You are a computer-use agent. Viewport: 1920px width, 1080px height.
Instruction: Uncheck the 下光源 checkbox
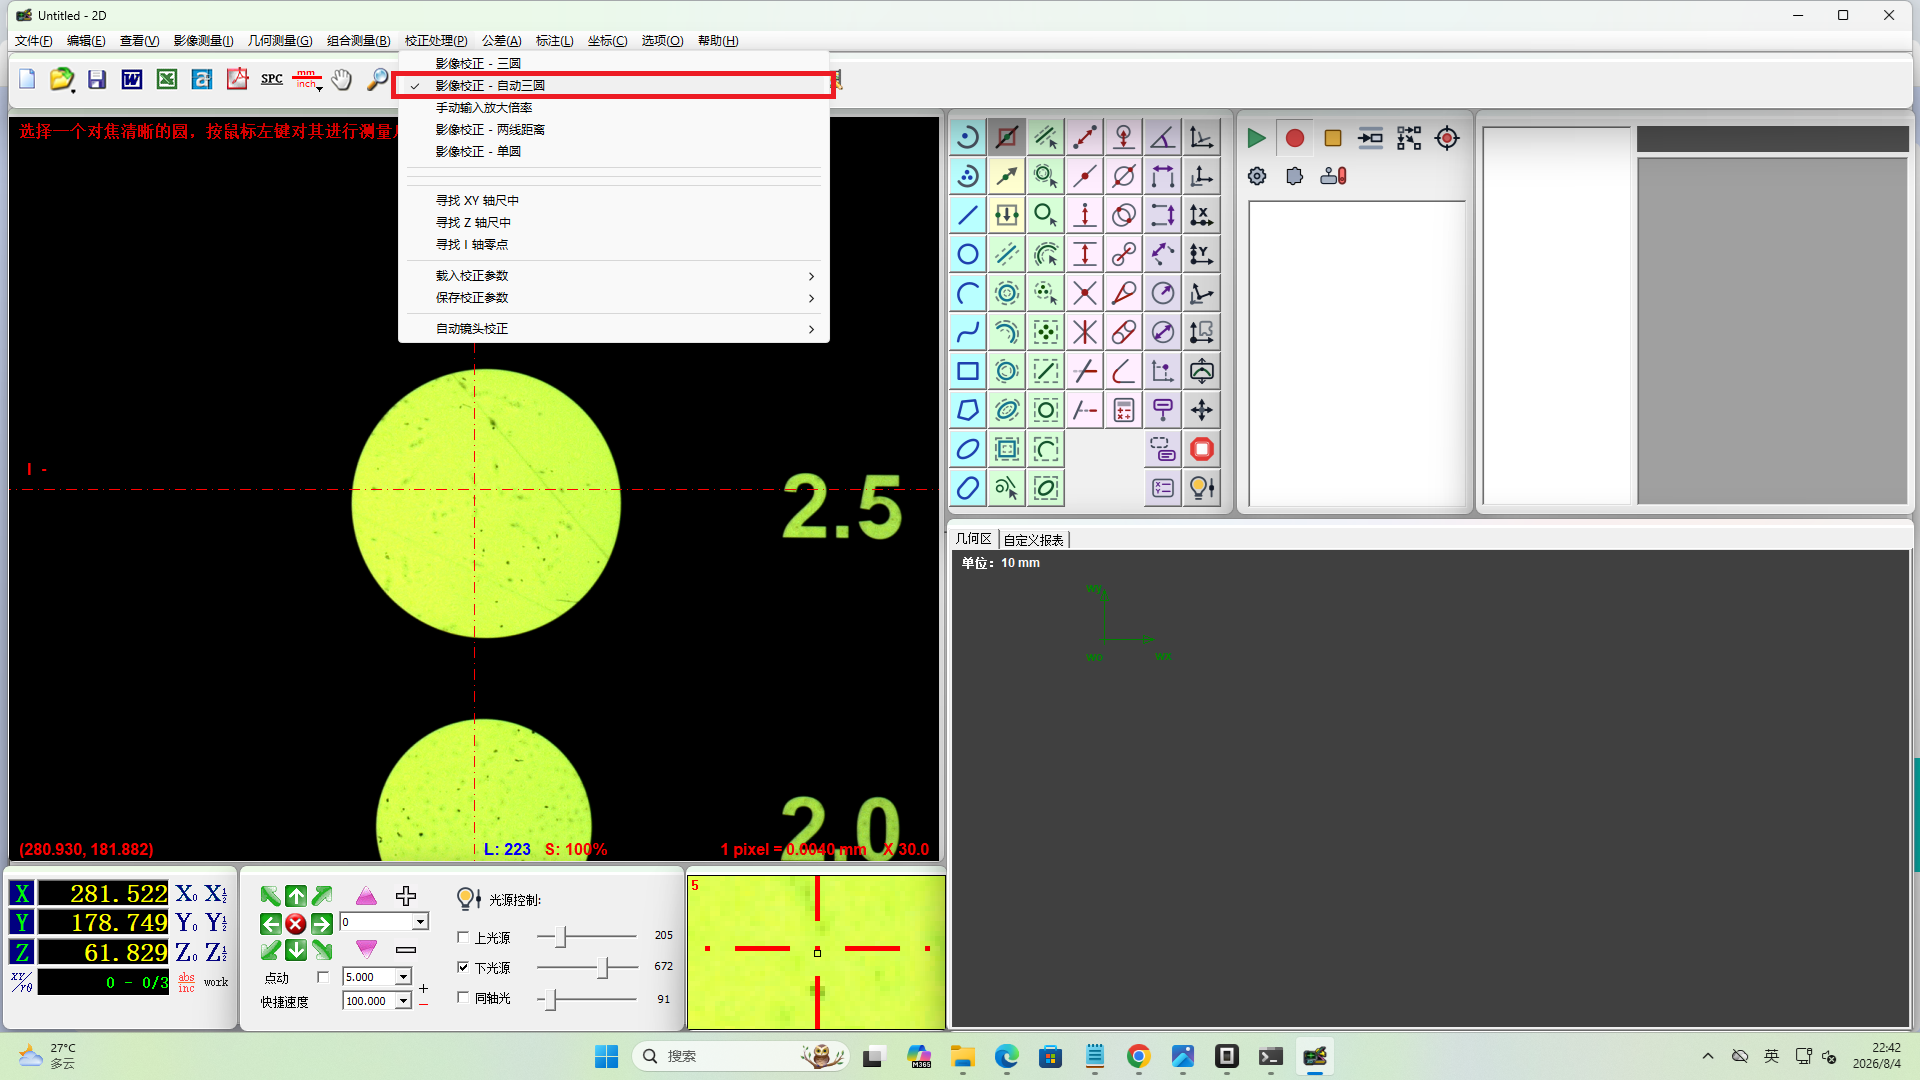click(463, 967)
